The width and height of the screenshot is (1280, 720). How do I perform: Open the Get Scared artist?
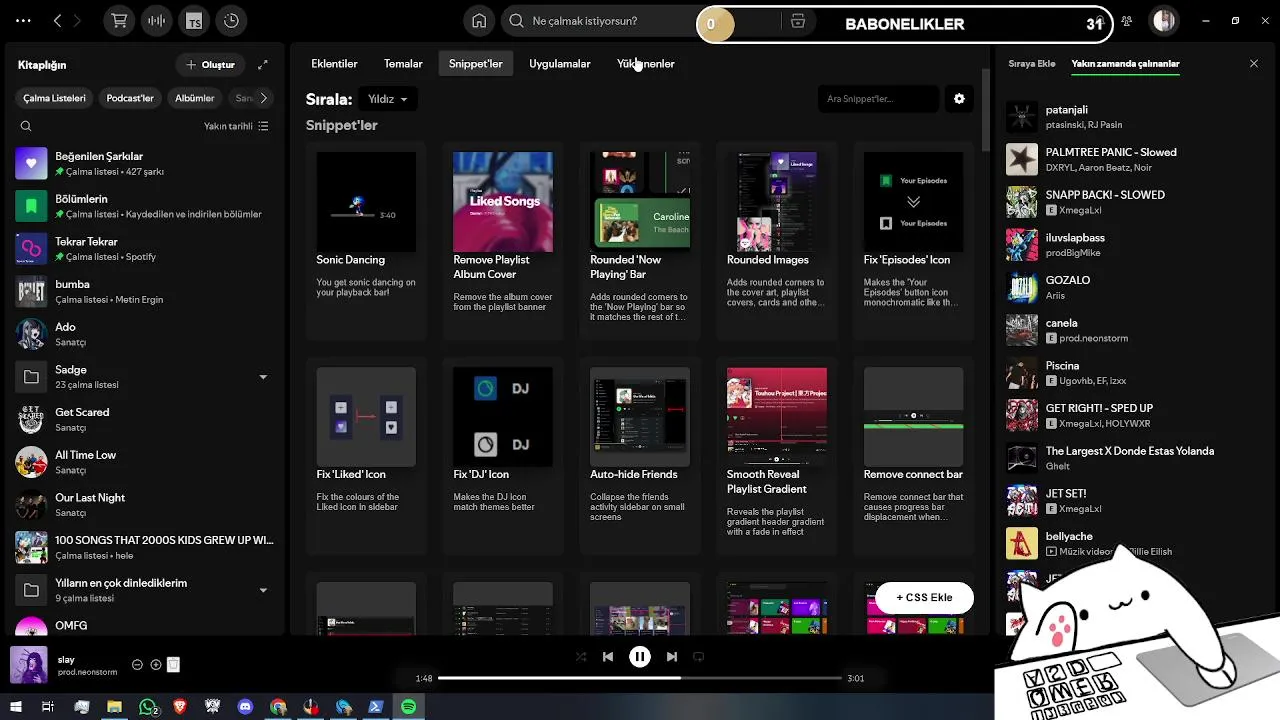(142, 420)
